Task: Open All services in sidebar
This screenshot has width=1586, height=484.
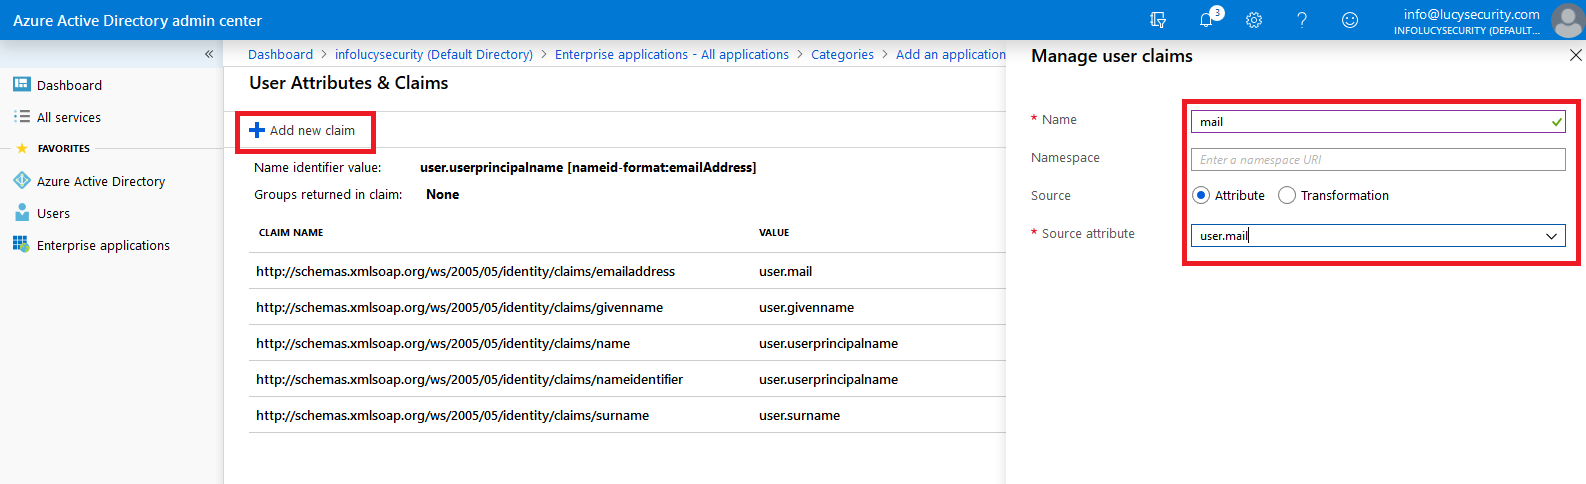Action: point(69,117)
